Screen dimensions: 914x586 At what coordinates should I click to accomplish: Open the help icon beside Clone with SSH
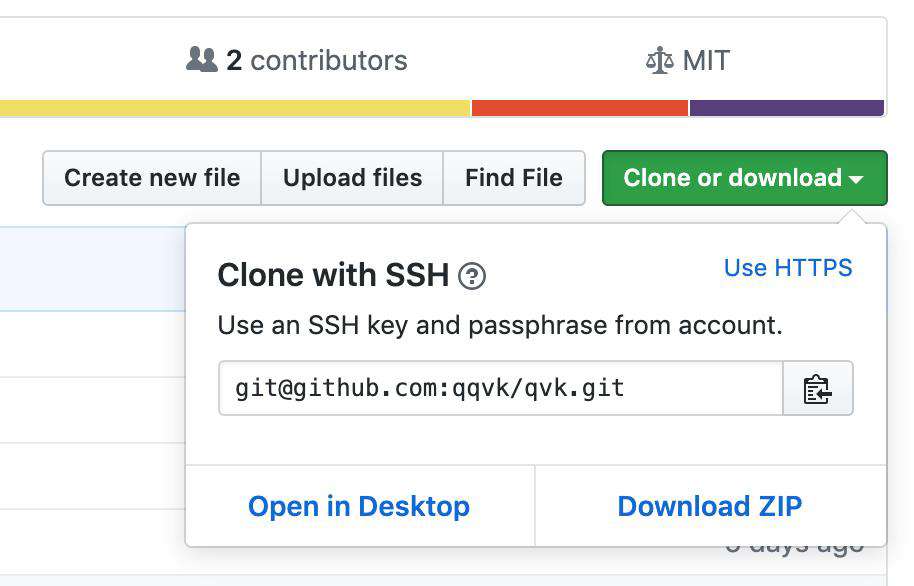point(472,276)
